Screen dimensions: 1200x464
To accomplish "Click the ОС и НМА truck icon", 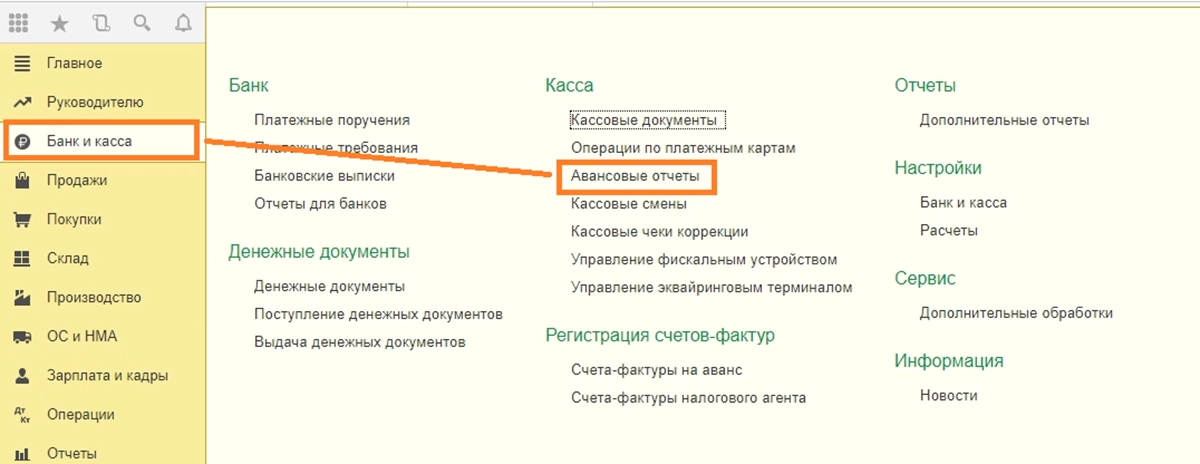I will pyautogui.click(x=22, y=336).
